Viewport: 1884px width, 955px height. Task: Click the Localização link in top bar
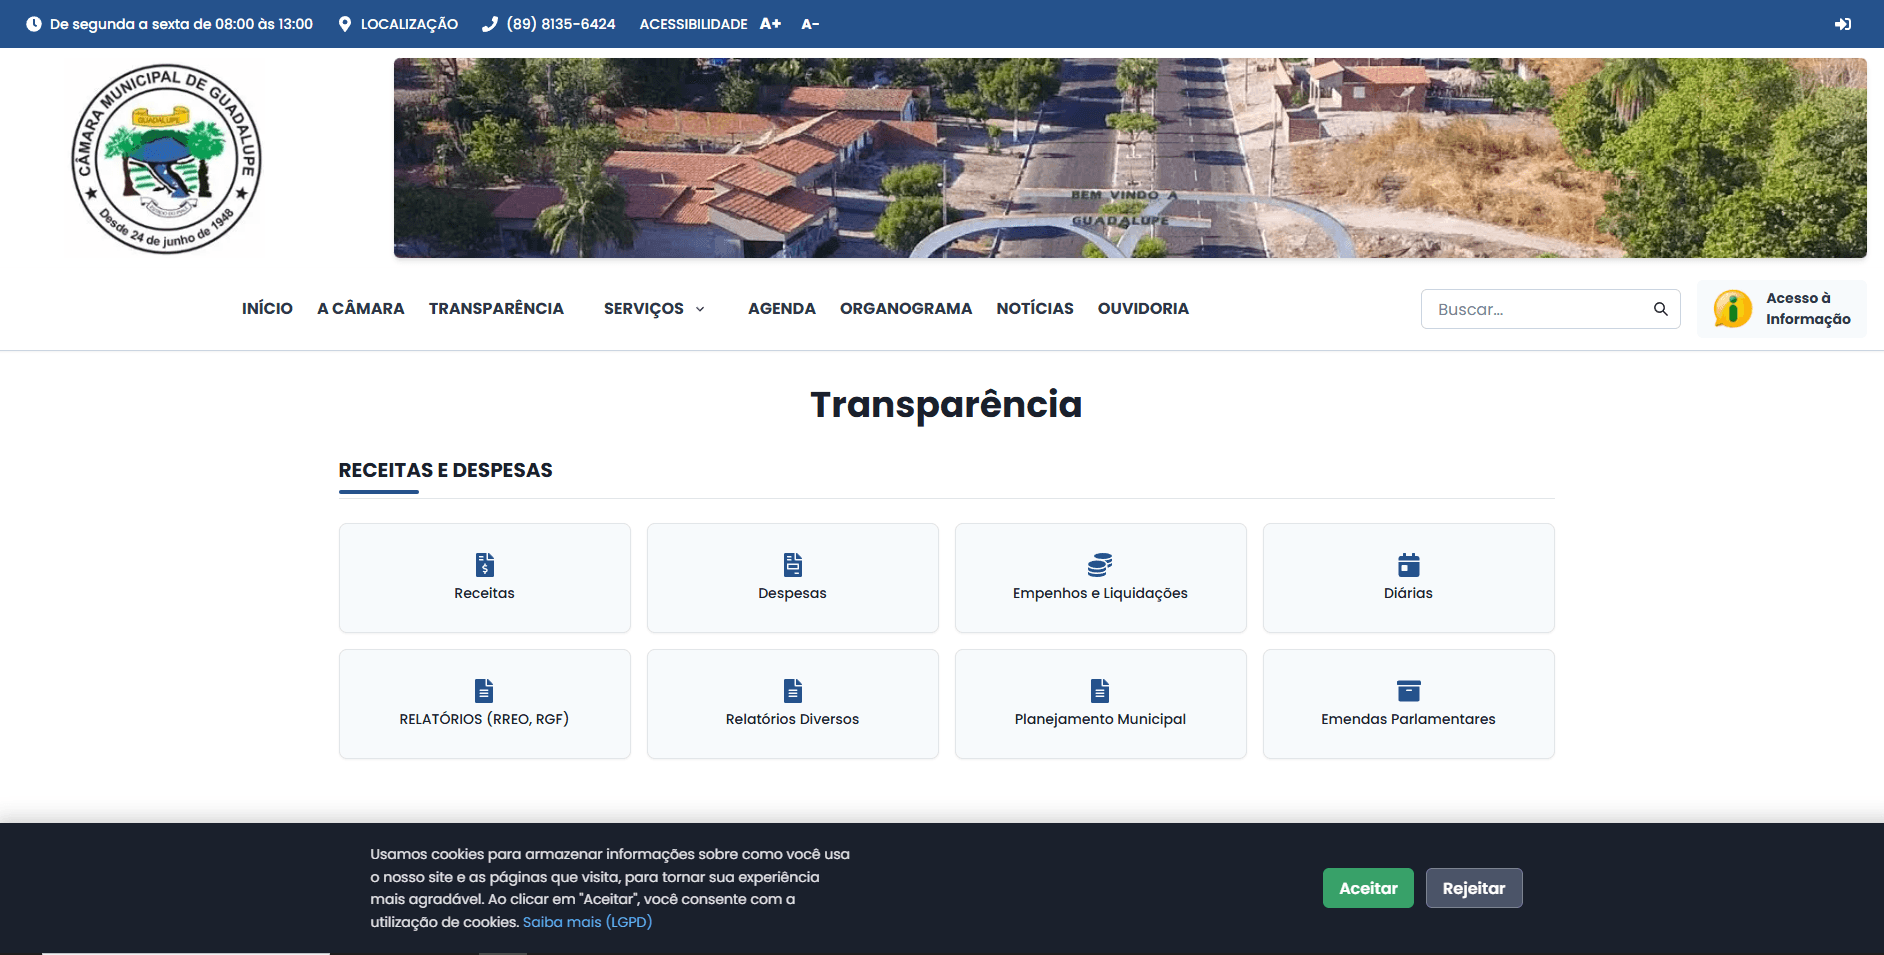coord(398,24)
